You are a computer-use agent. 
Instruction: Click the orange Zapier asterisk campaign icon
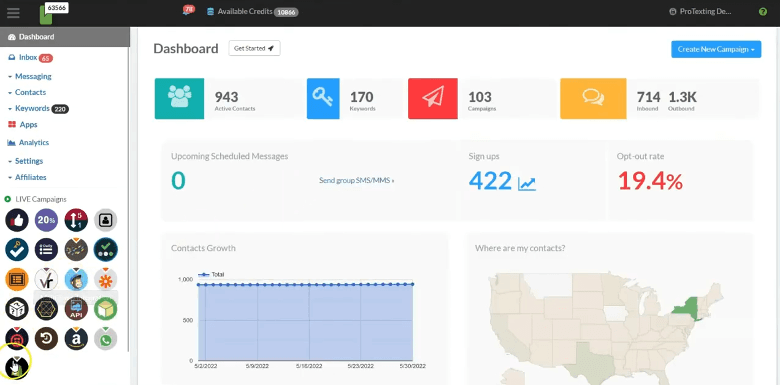tap(105, 280)
